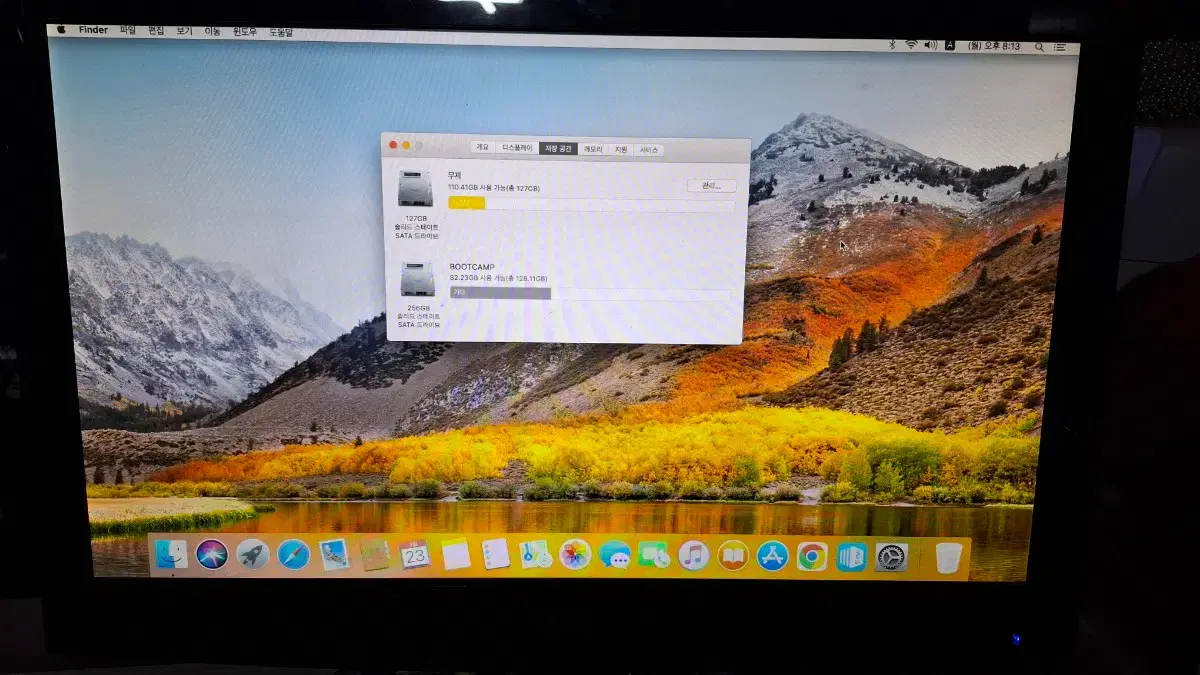Open Mail stamp icon in Dock
1200x675 pixels.
pyautogui.click(x=334, y=554)
